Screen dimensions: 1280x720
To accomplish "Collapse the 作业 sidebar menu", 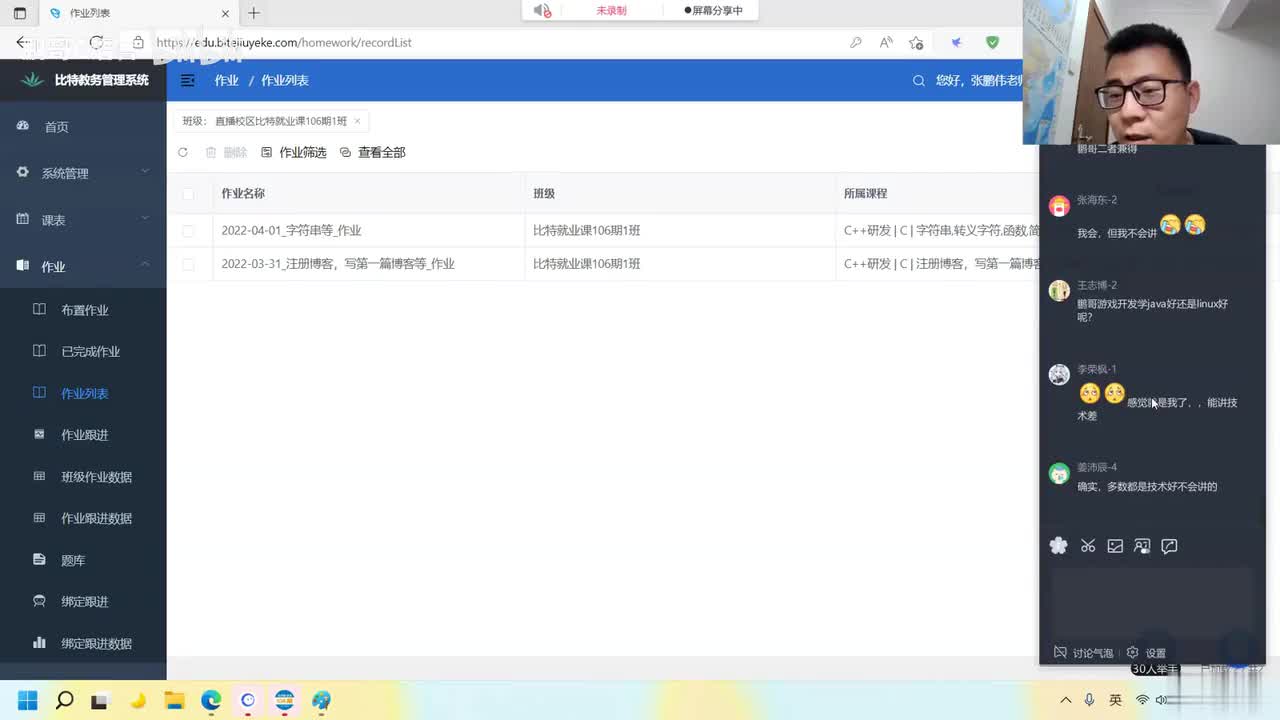I will tap(83, 266).
